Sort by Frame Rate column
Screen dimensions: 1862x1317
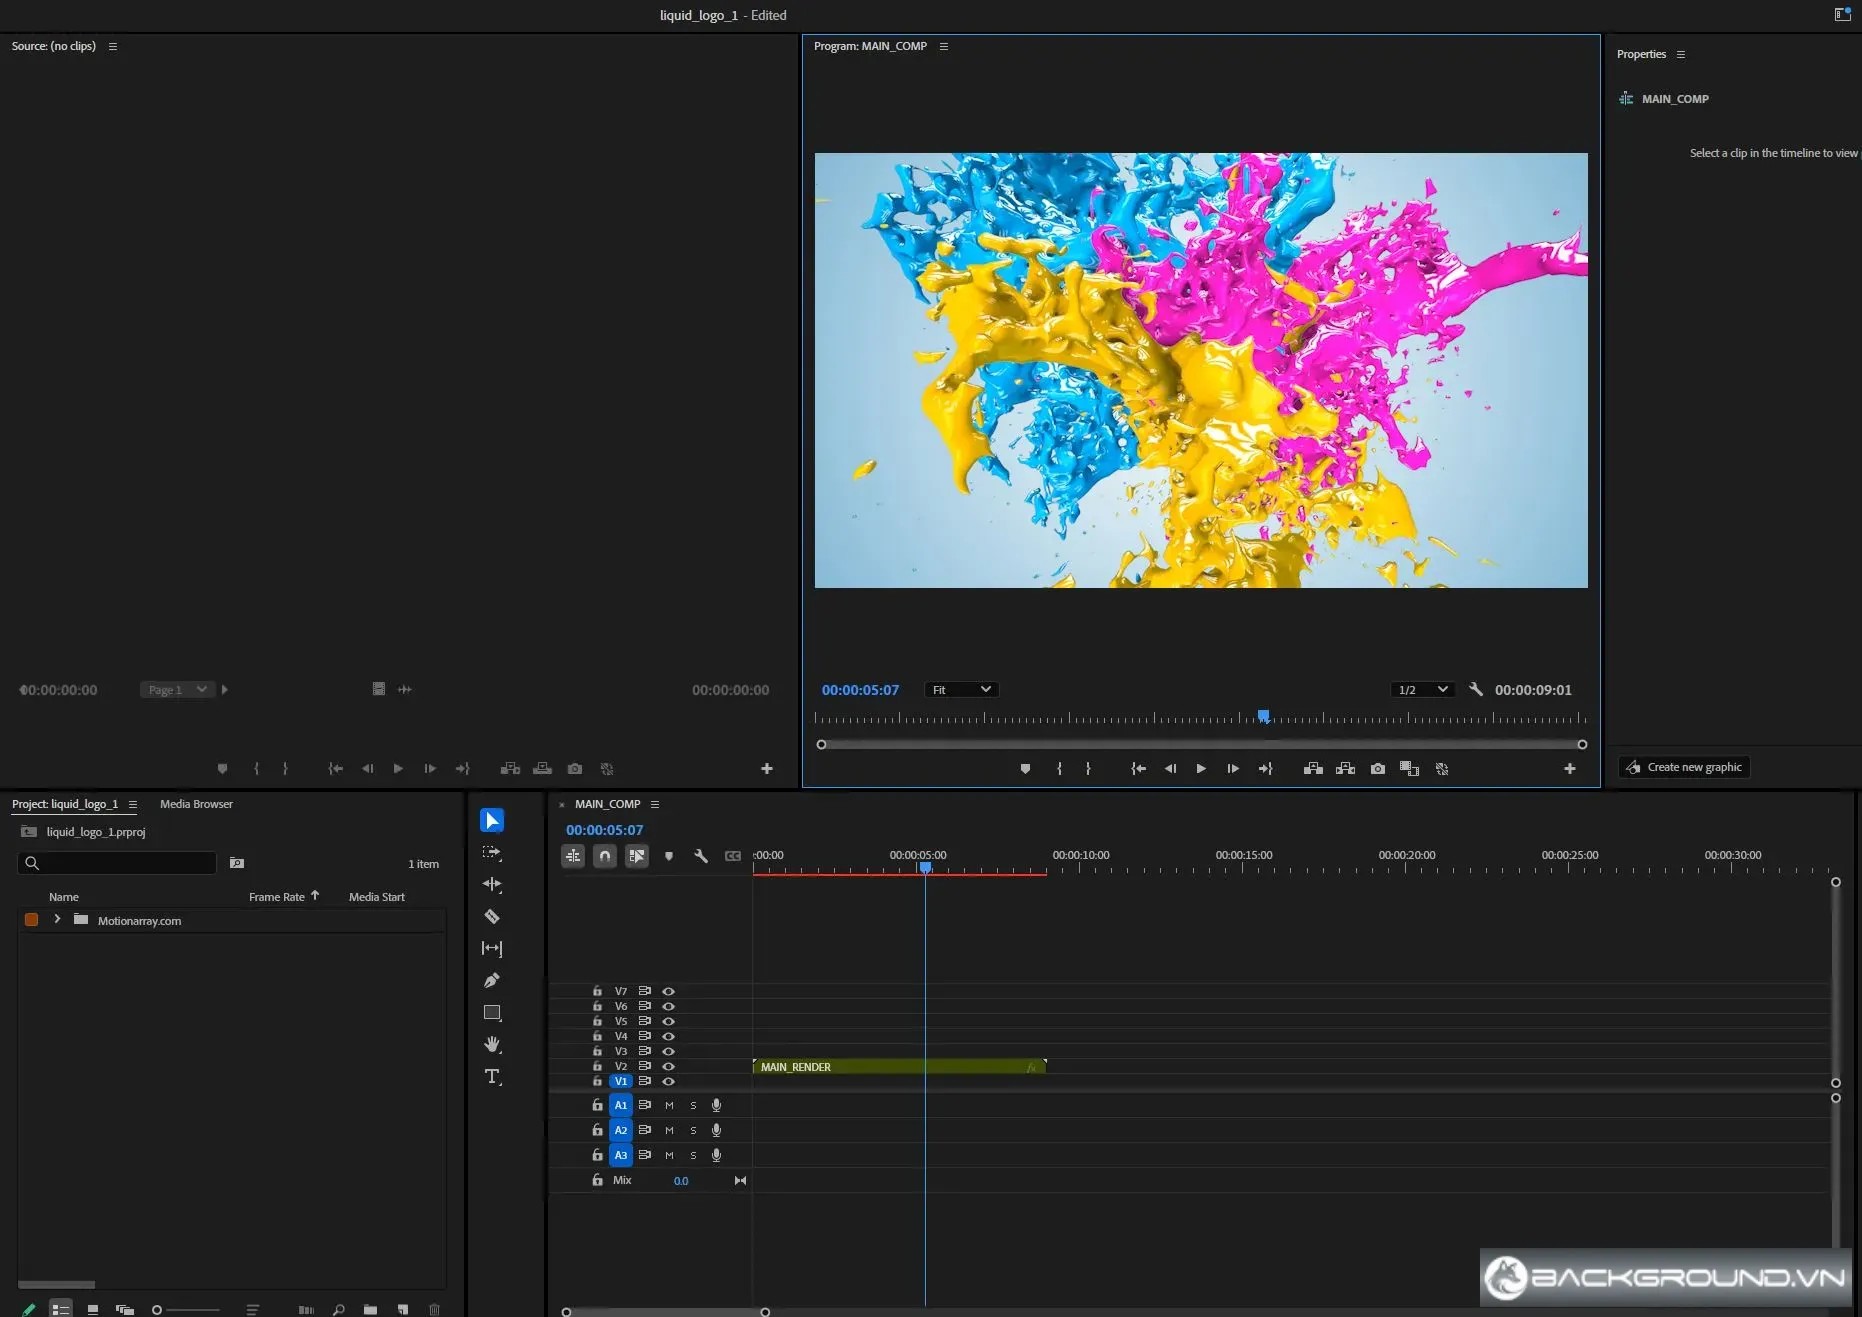pos(277,897)
